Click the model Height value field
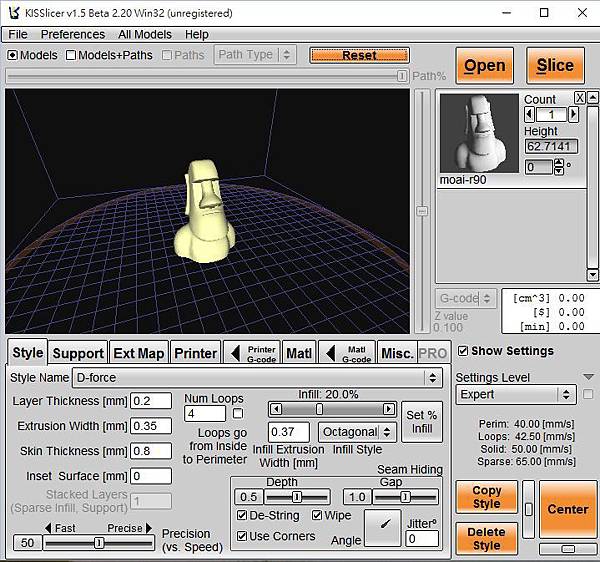600x562 pixels. click(x=551, y=146)
